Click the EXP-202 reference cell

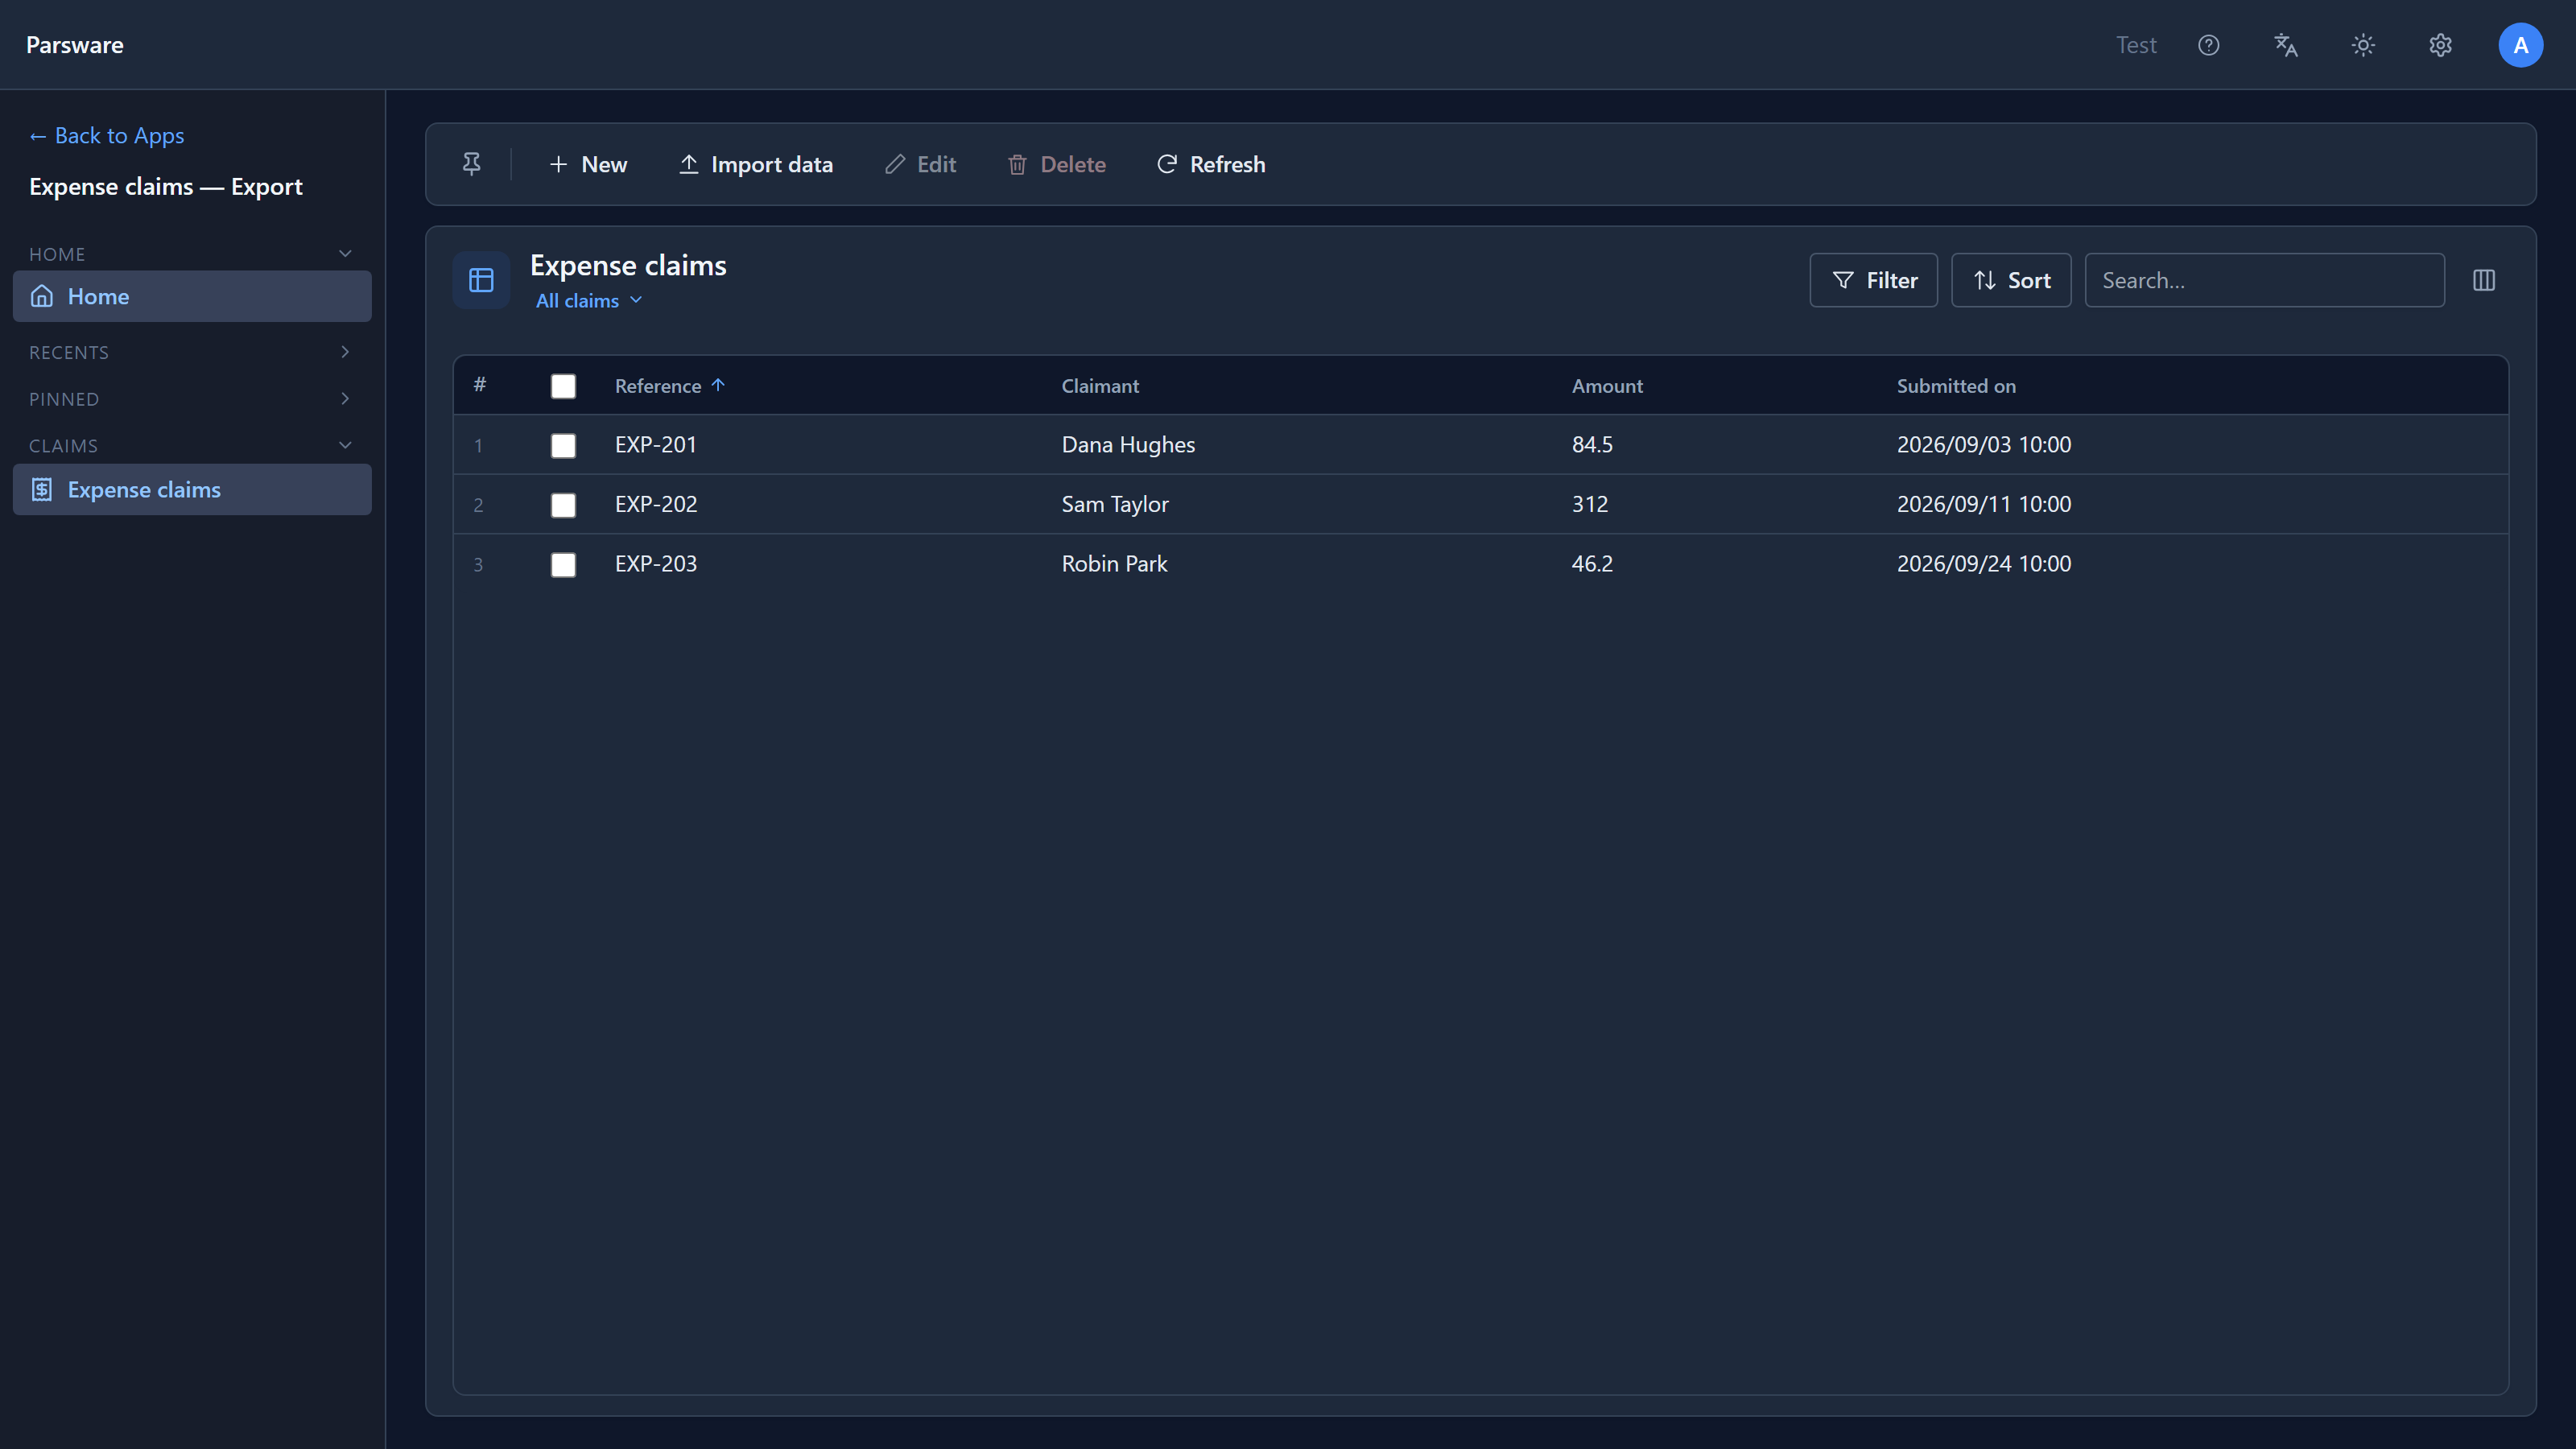[x=656, y=504]
